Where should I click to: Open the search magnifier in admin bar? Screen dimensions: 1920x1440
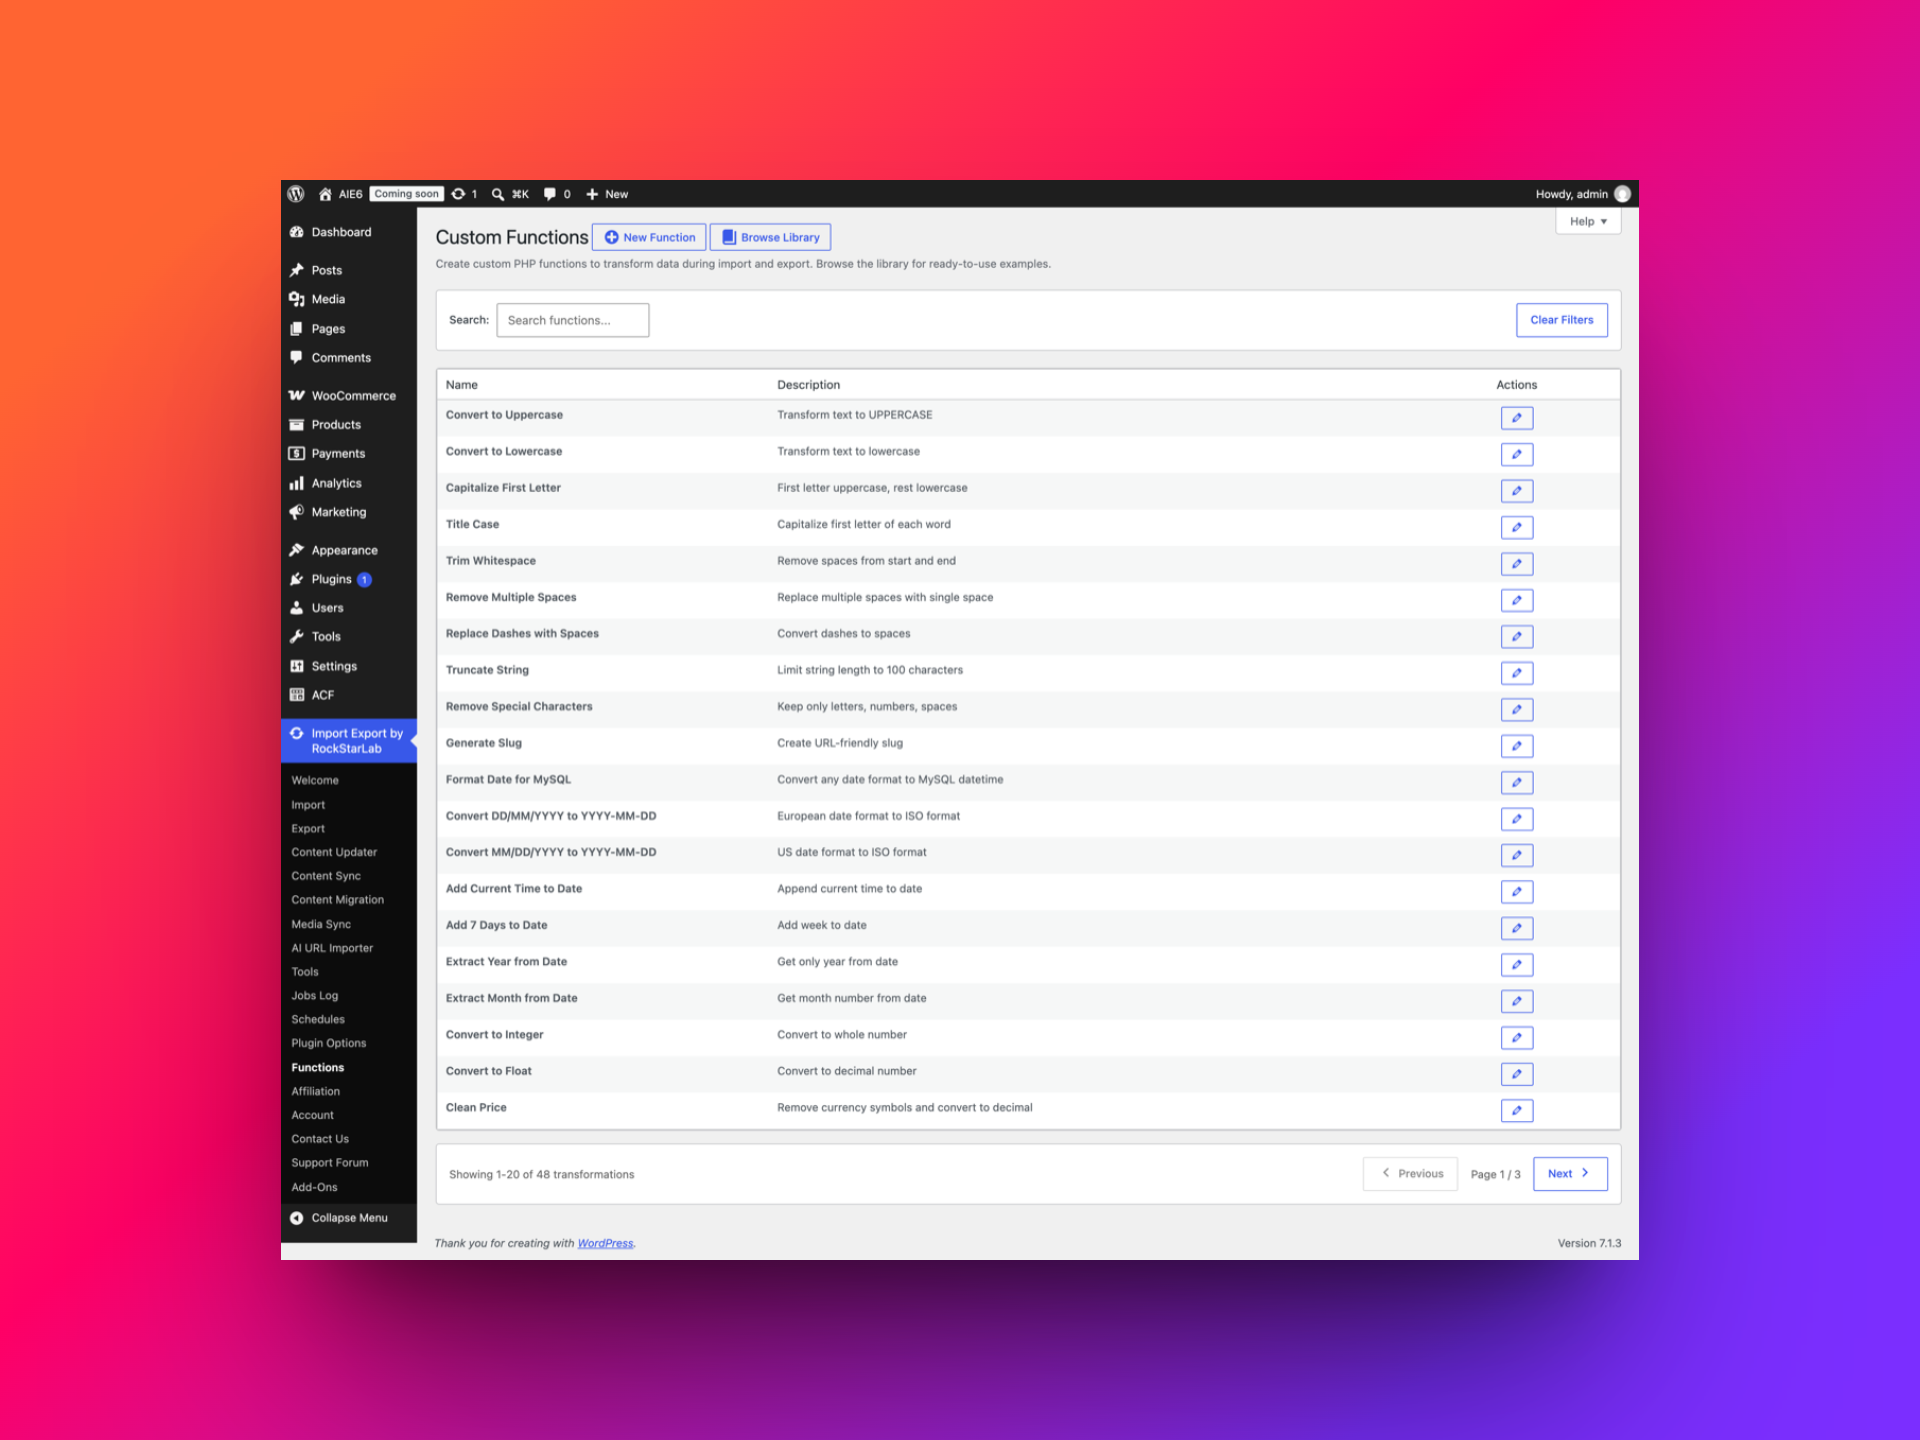[x=498, y=194]
